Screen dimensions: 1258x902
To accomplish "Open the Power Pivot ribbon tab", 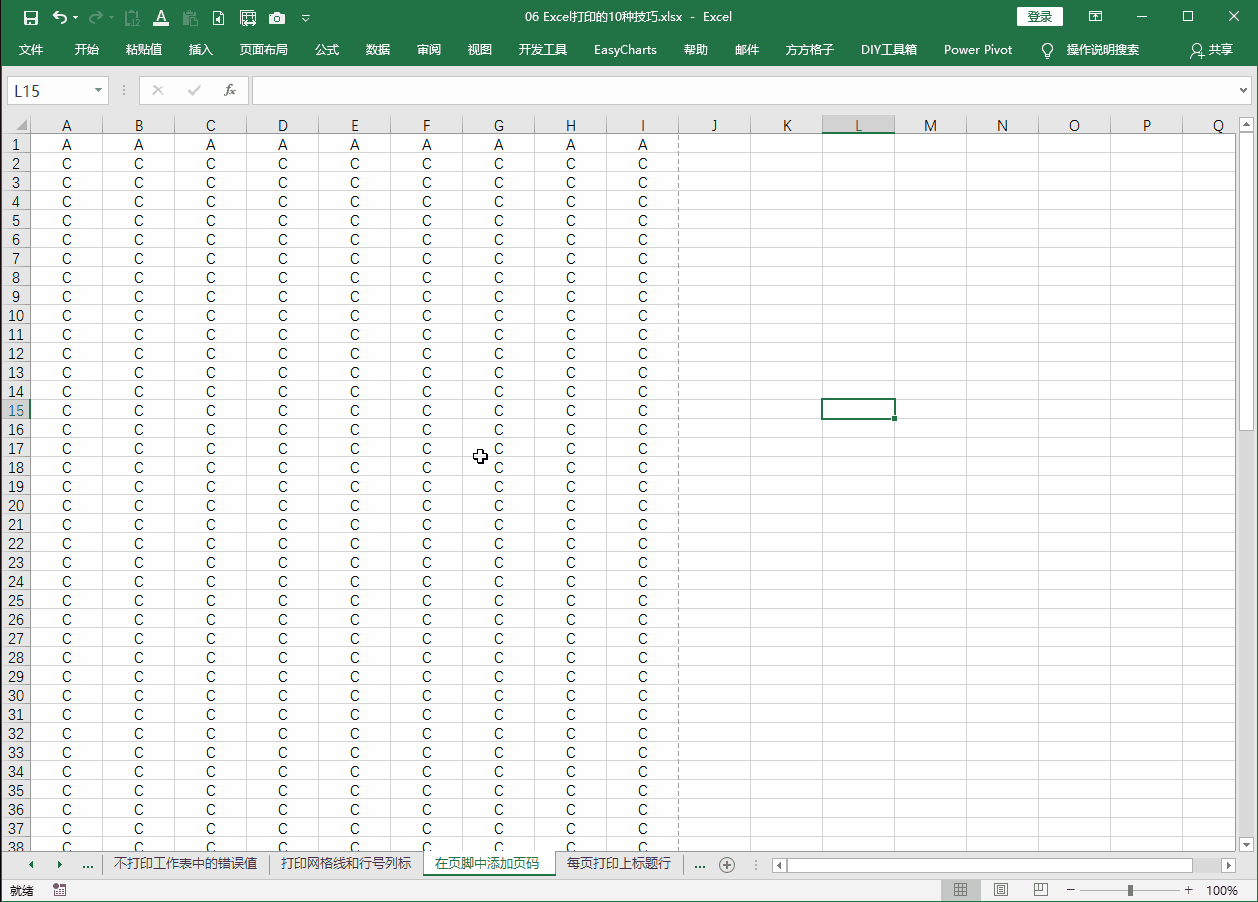I will pyautogui.click(x=978, y=50).
